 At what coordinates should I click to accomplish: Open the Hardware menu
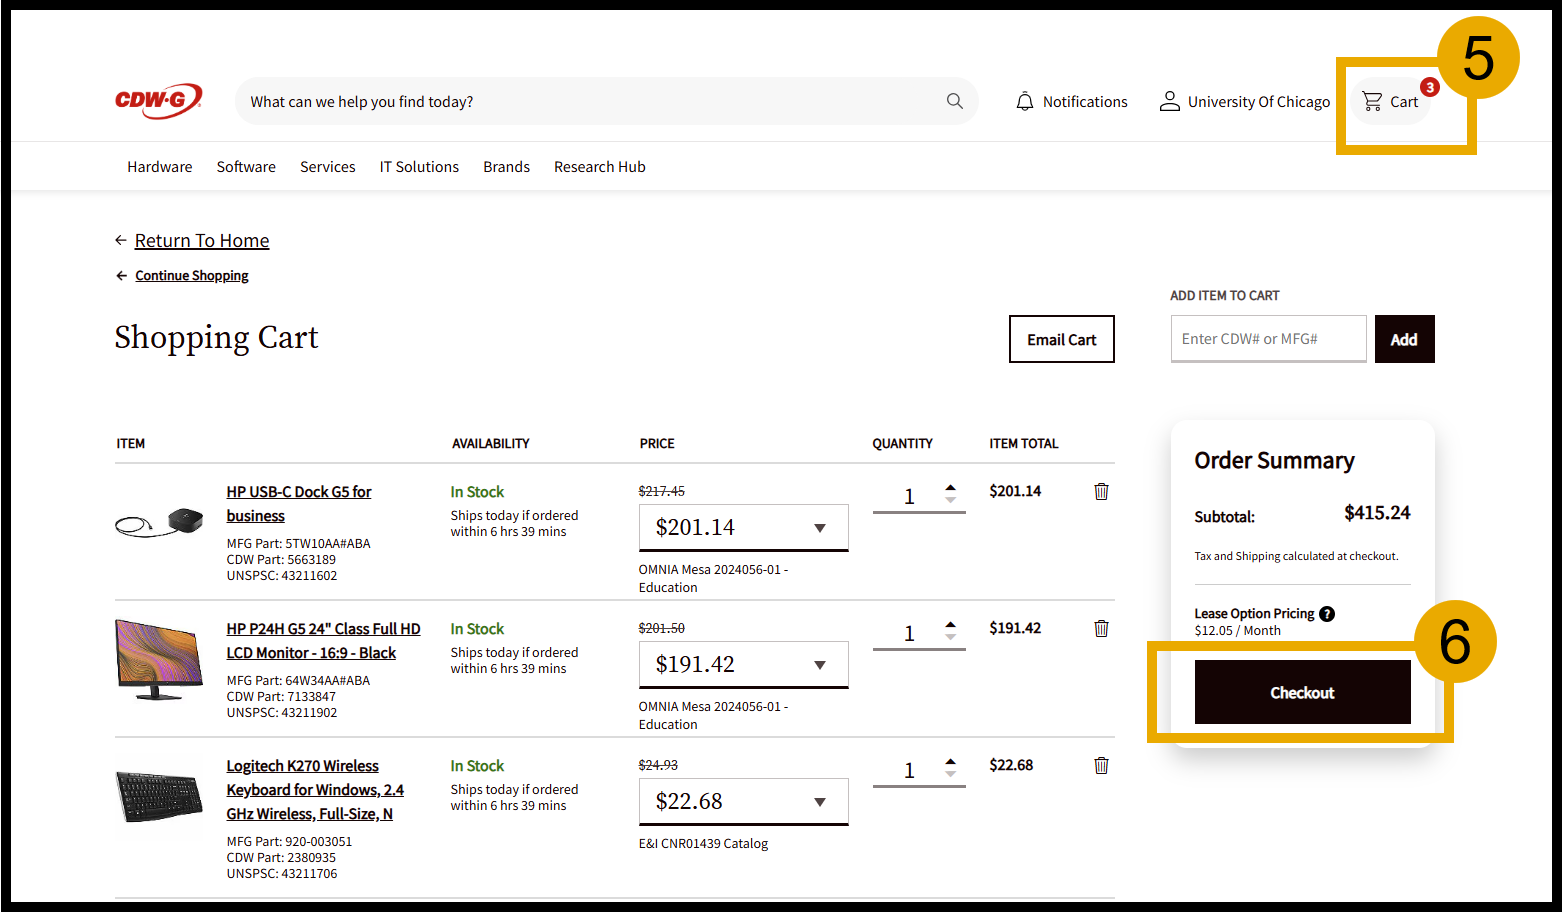(159, 167)
